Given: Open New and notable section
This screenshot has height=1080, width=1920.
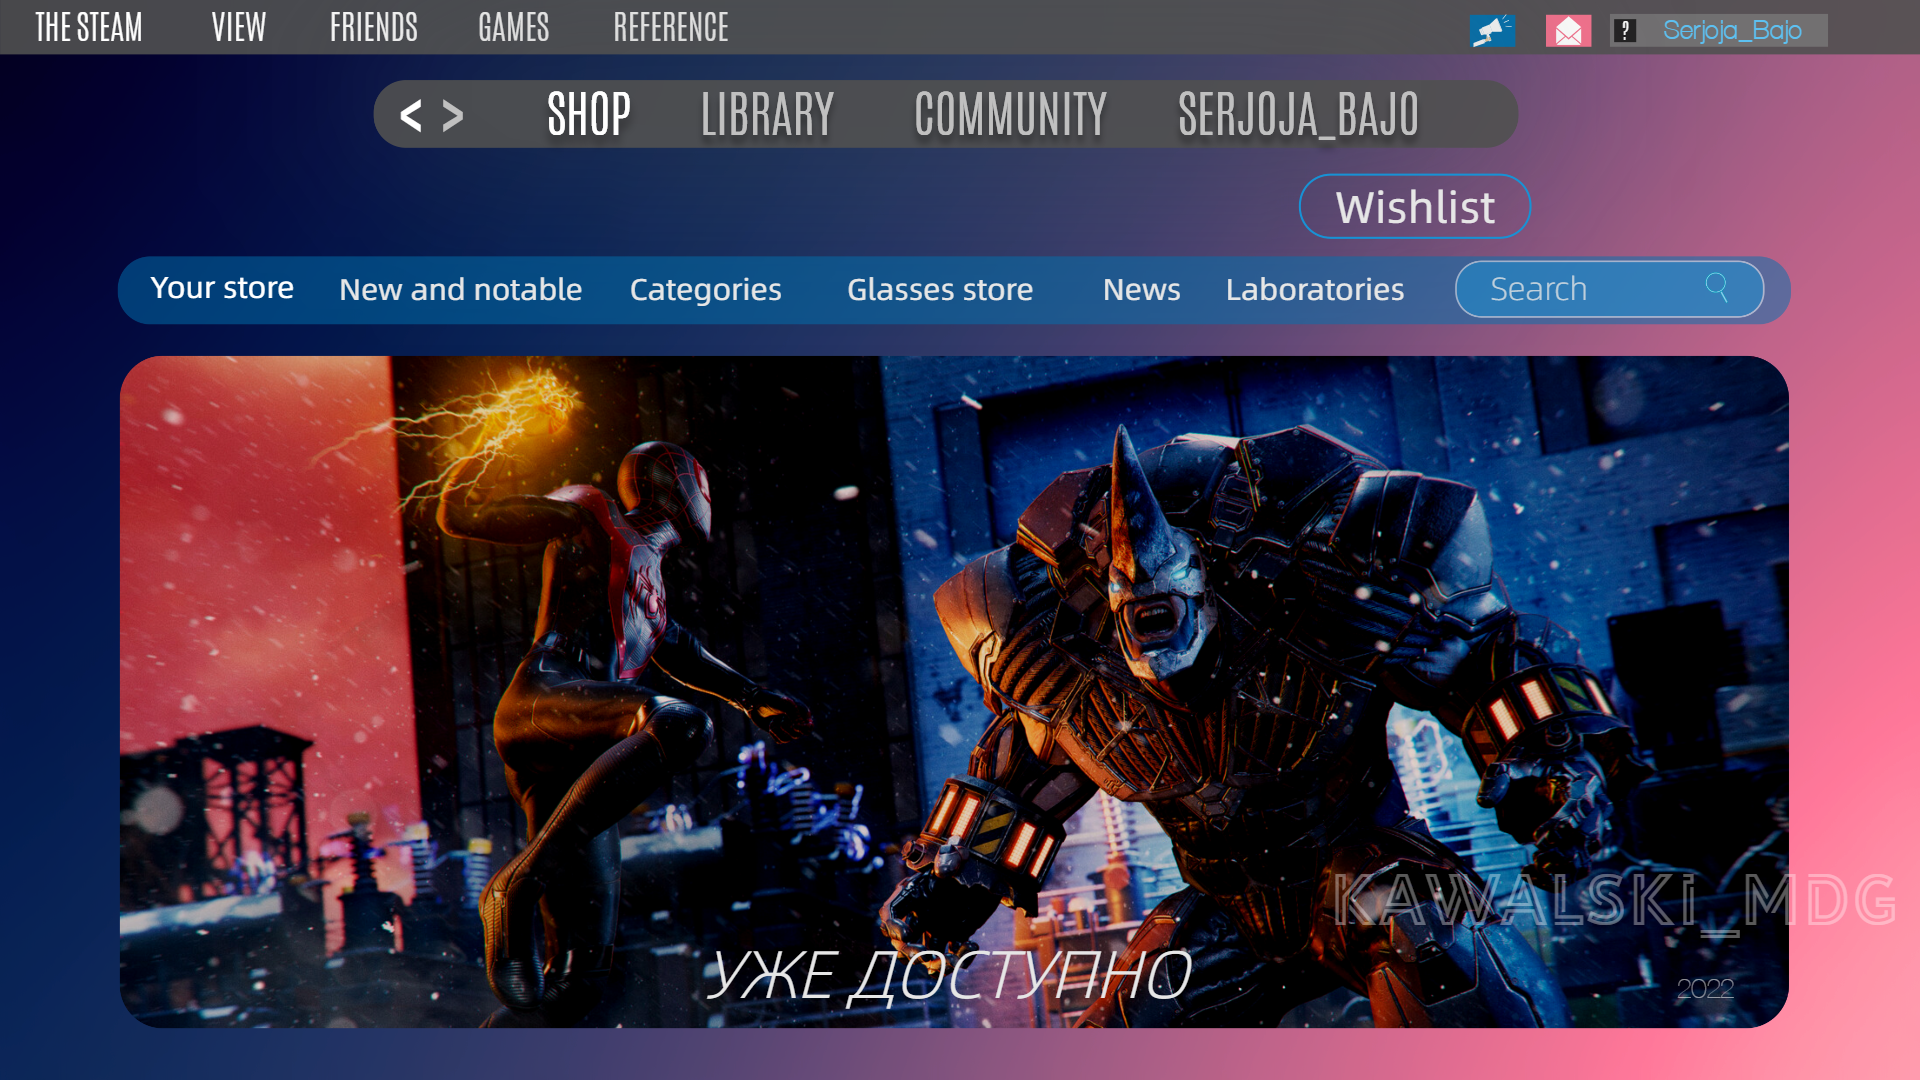Looking at the screenshot, I should click(460, 289).
